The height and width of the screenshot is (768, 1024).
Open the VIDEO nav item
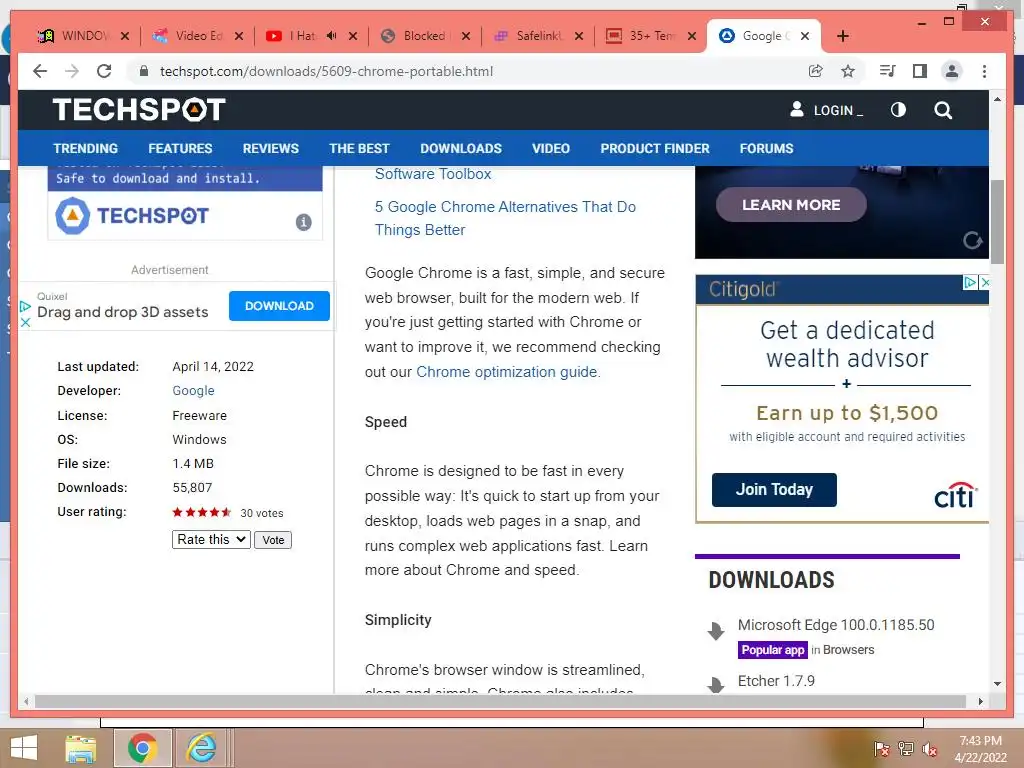coord(551,148)
